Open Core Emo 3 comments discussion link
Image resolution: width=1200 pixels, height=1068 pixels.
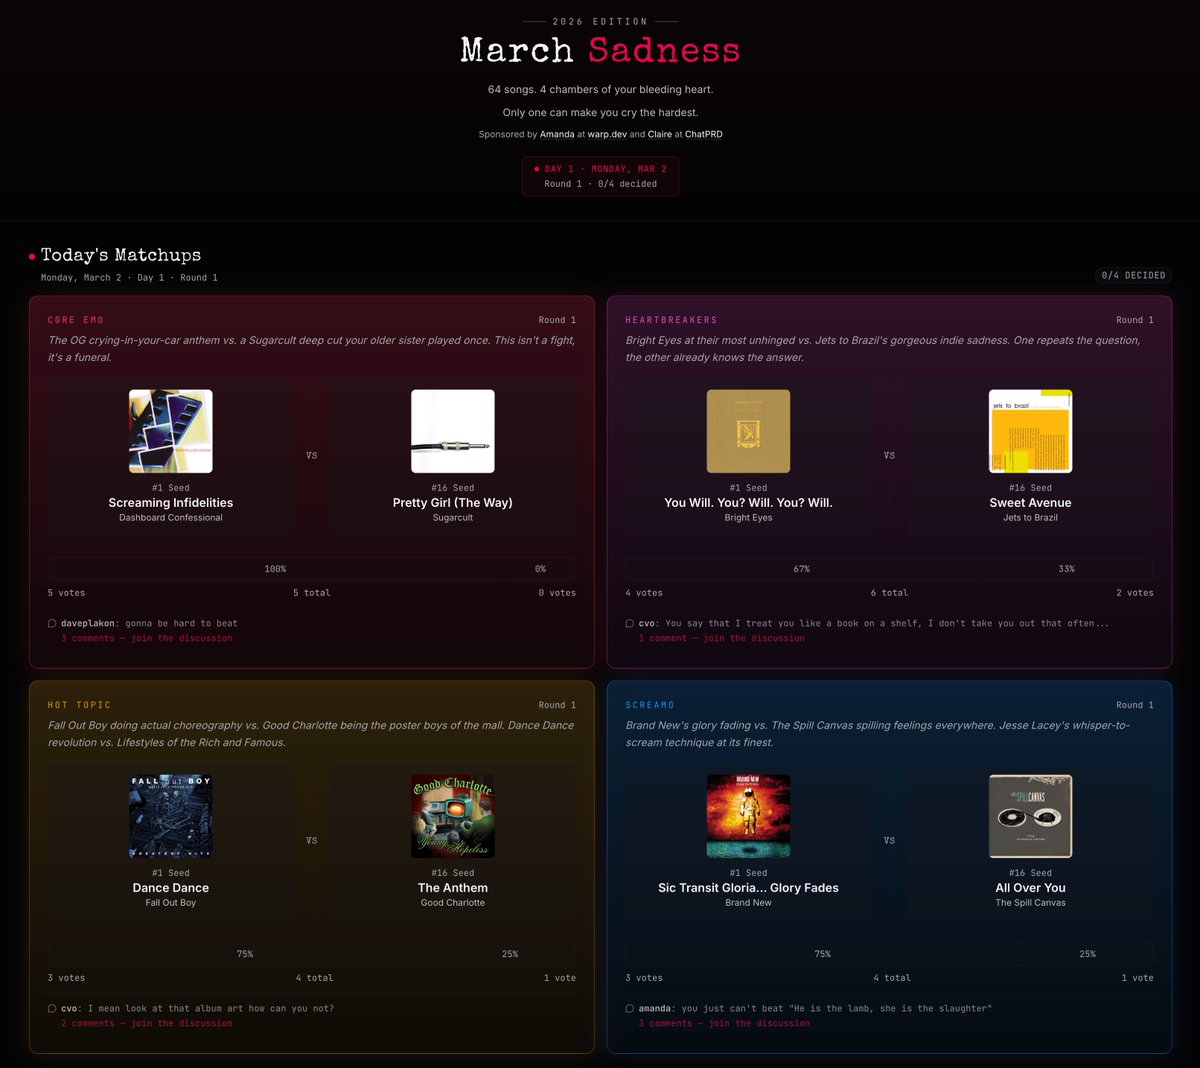point(146,638)
